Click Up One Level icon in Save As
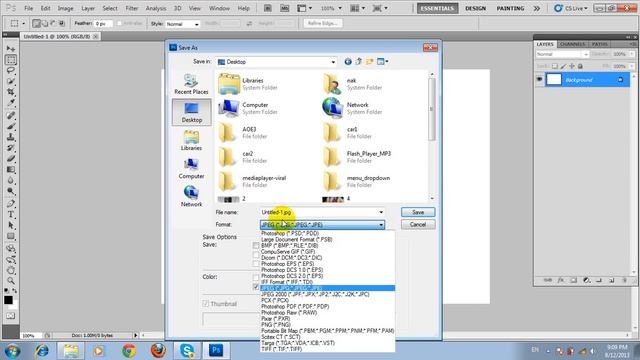Viewport: 640px width, 360px height. (358, 62)
